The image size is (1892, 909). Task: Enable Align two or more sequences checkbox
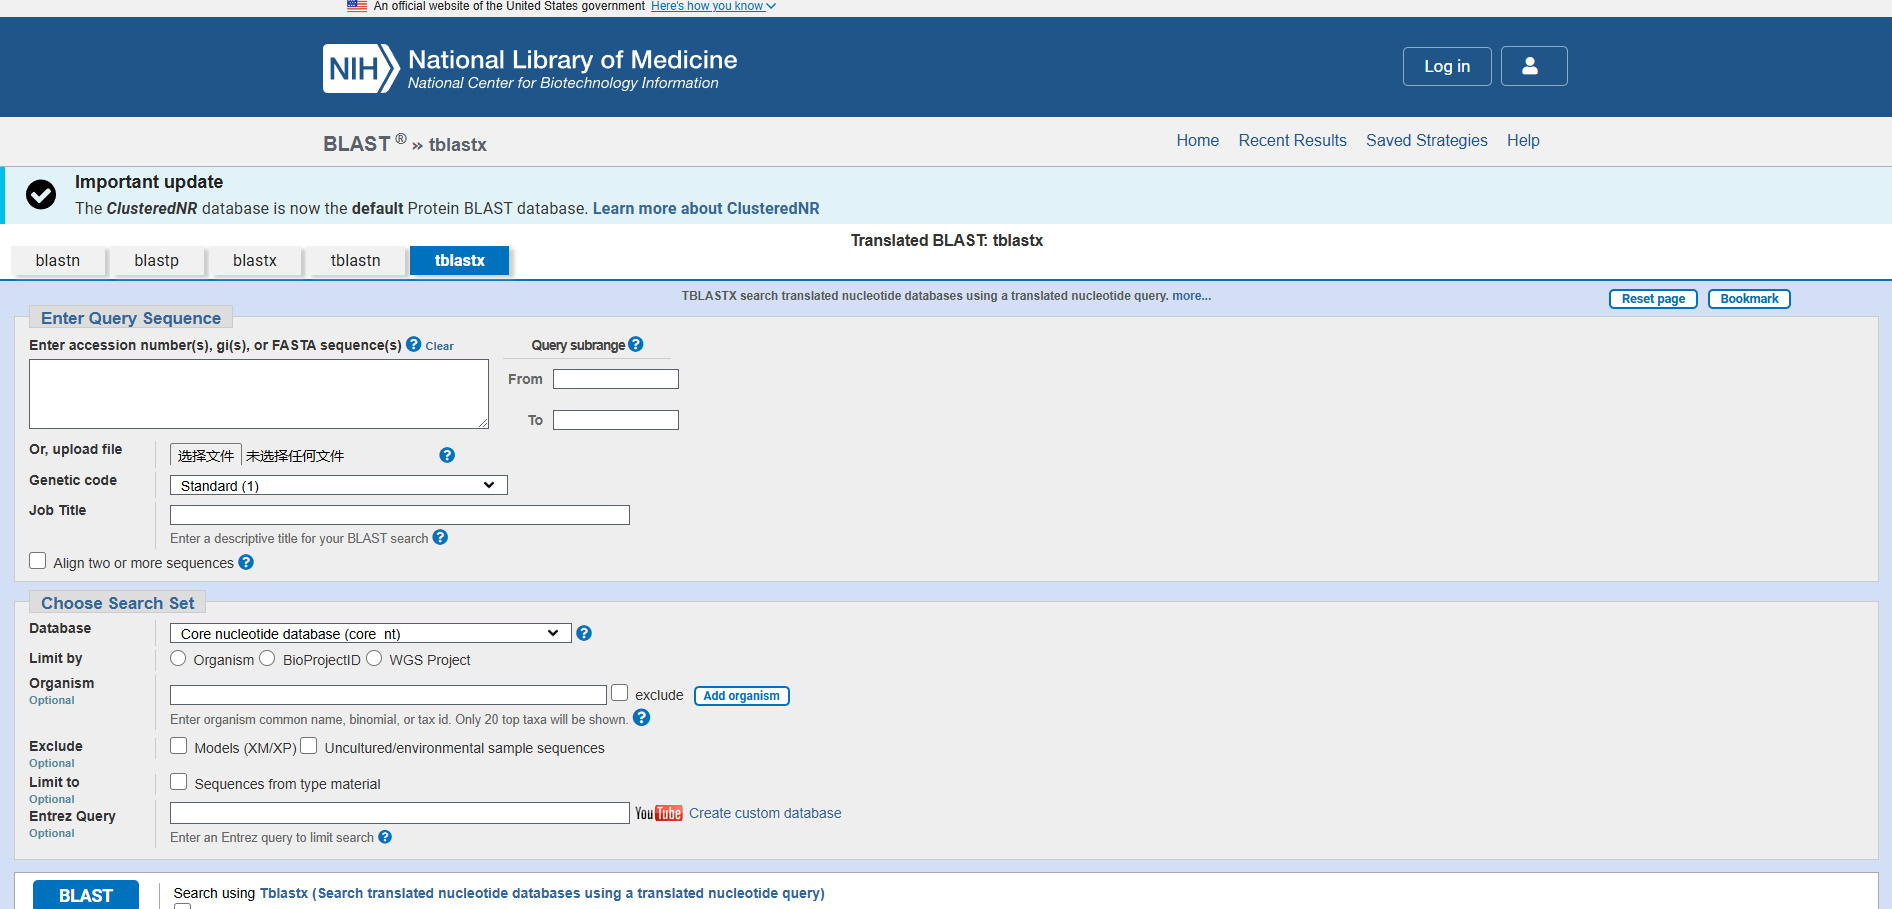(x=38, y=561)
